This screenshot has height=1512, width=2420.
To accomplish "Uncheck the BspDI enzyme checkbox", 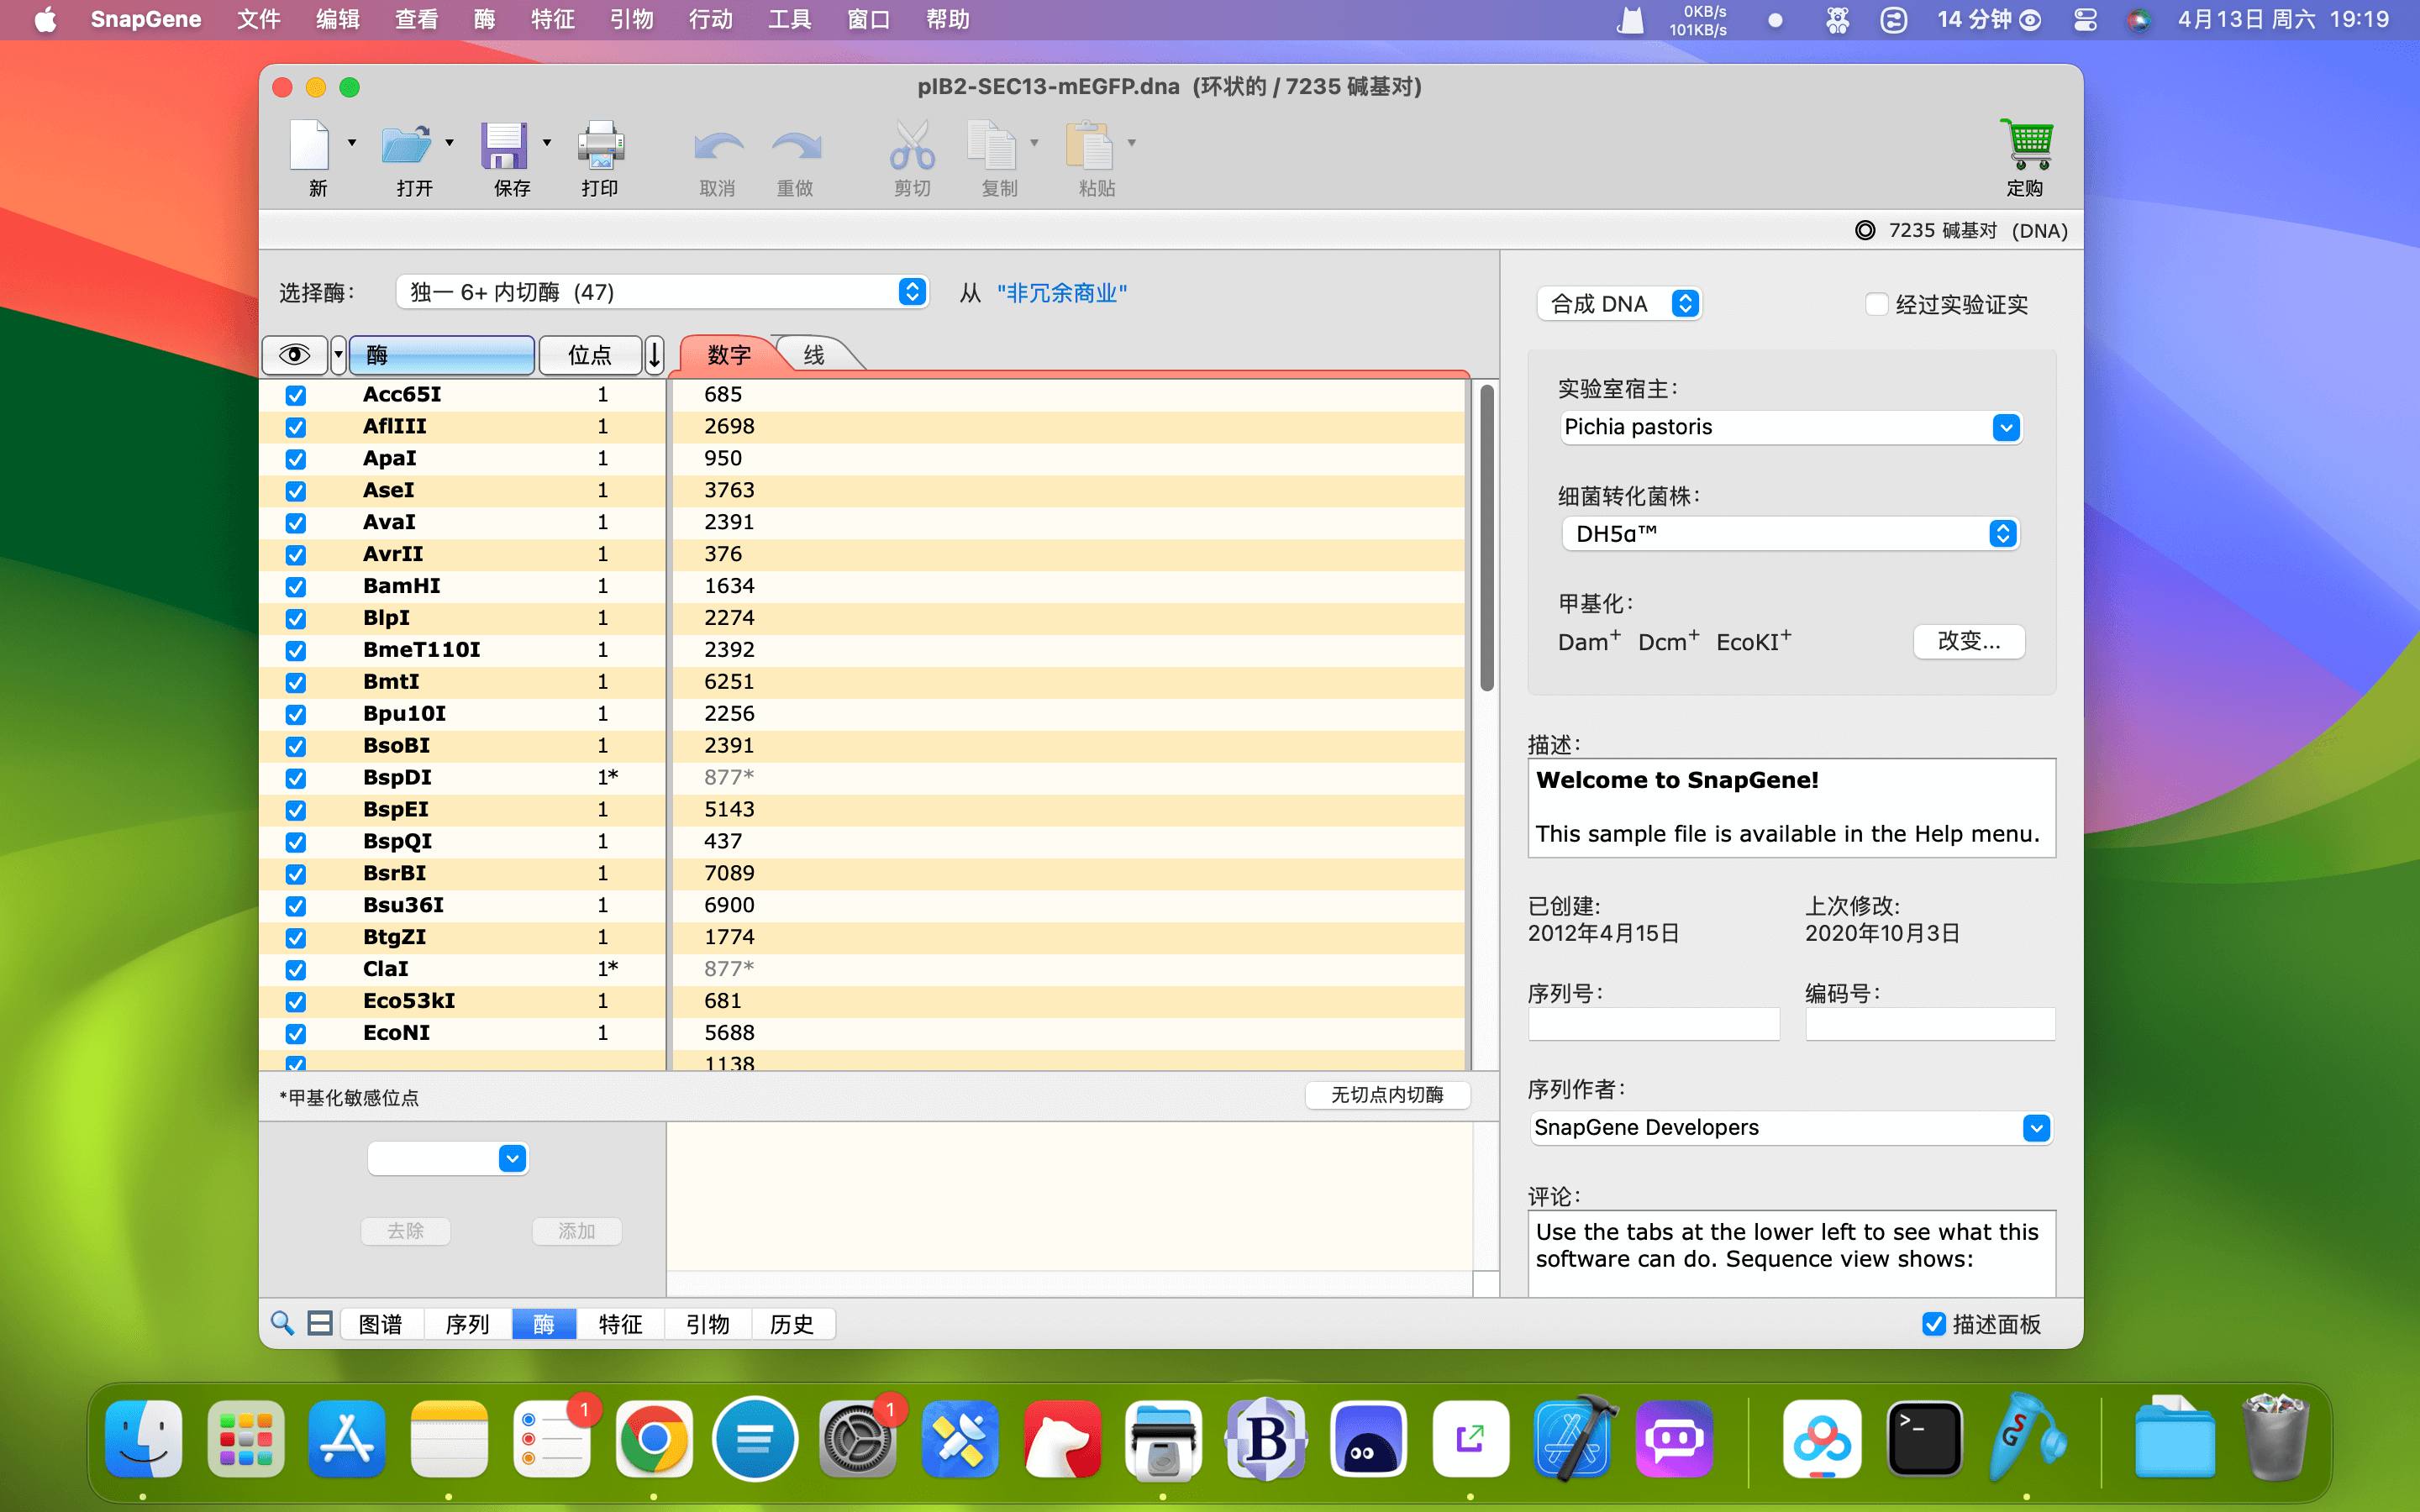I will pos(295,778).
